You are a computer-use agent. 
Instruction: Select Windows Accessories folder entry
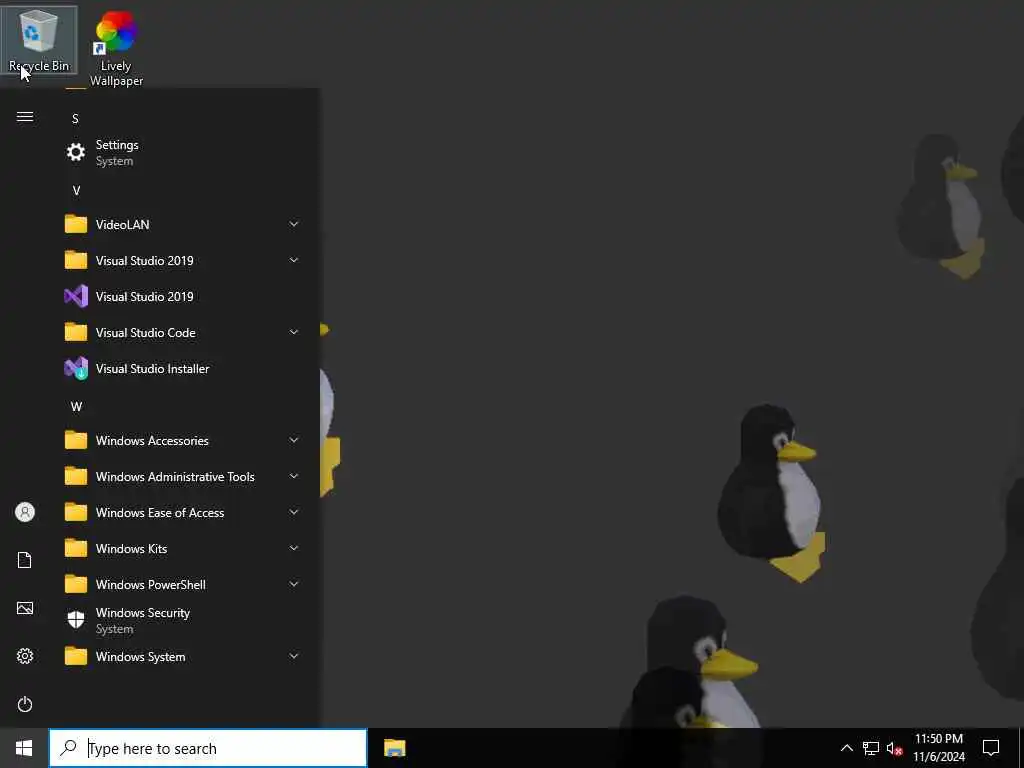click(184, 441)
